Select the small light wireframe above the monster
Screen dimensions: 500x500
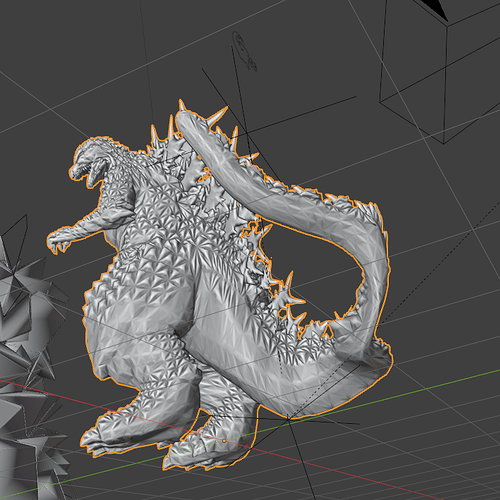point(245,51)
